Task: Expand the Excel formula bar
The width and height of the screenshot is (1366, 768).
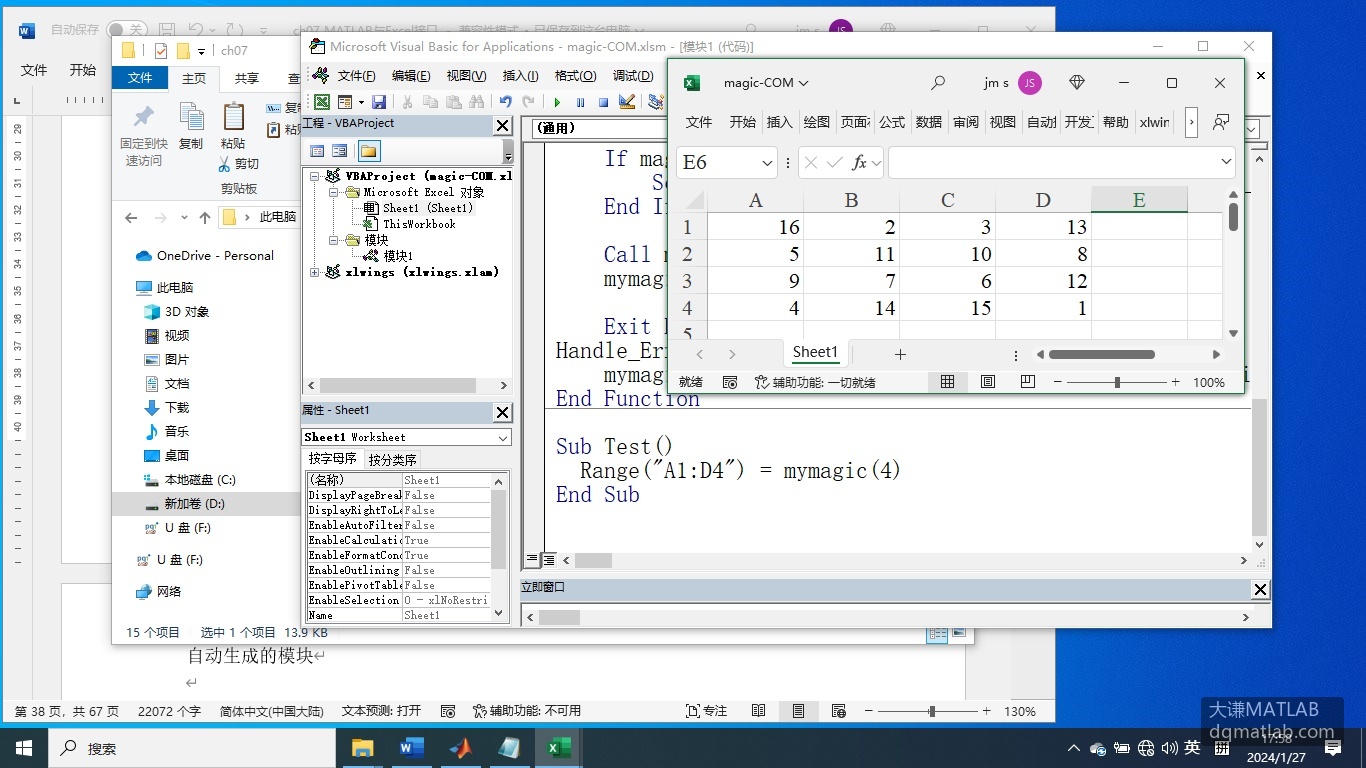Action: click(x=1226, y=162)
